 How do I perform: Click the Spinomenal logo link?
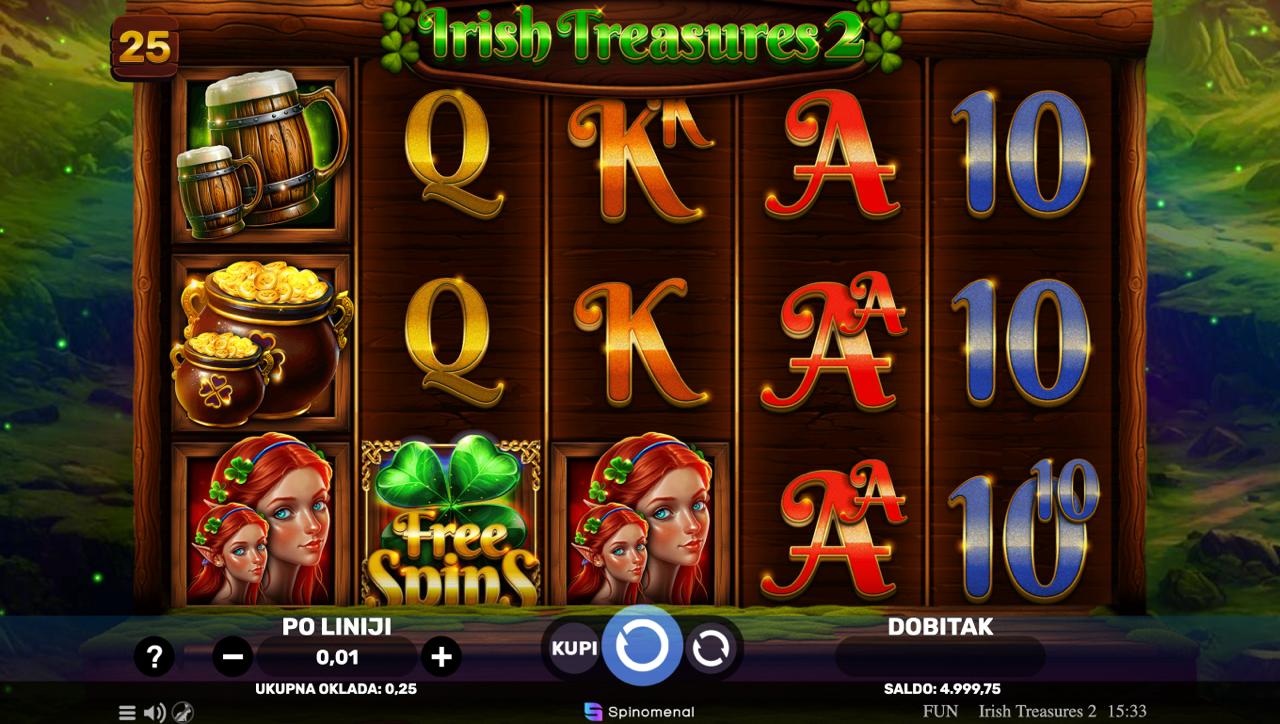(639, 712)
